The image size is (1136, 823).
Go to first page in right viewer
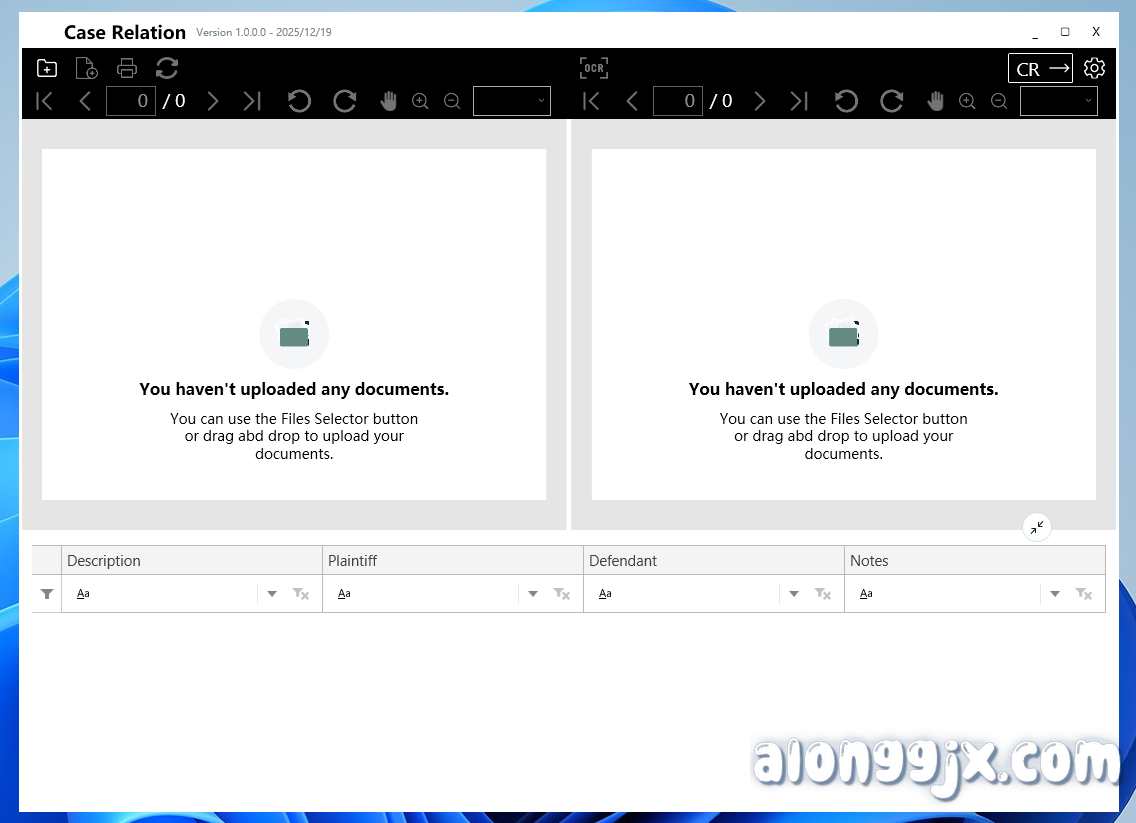(x=591, y=101)
